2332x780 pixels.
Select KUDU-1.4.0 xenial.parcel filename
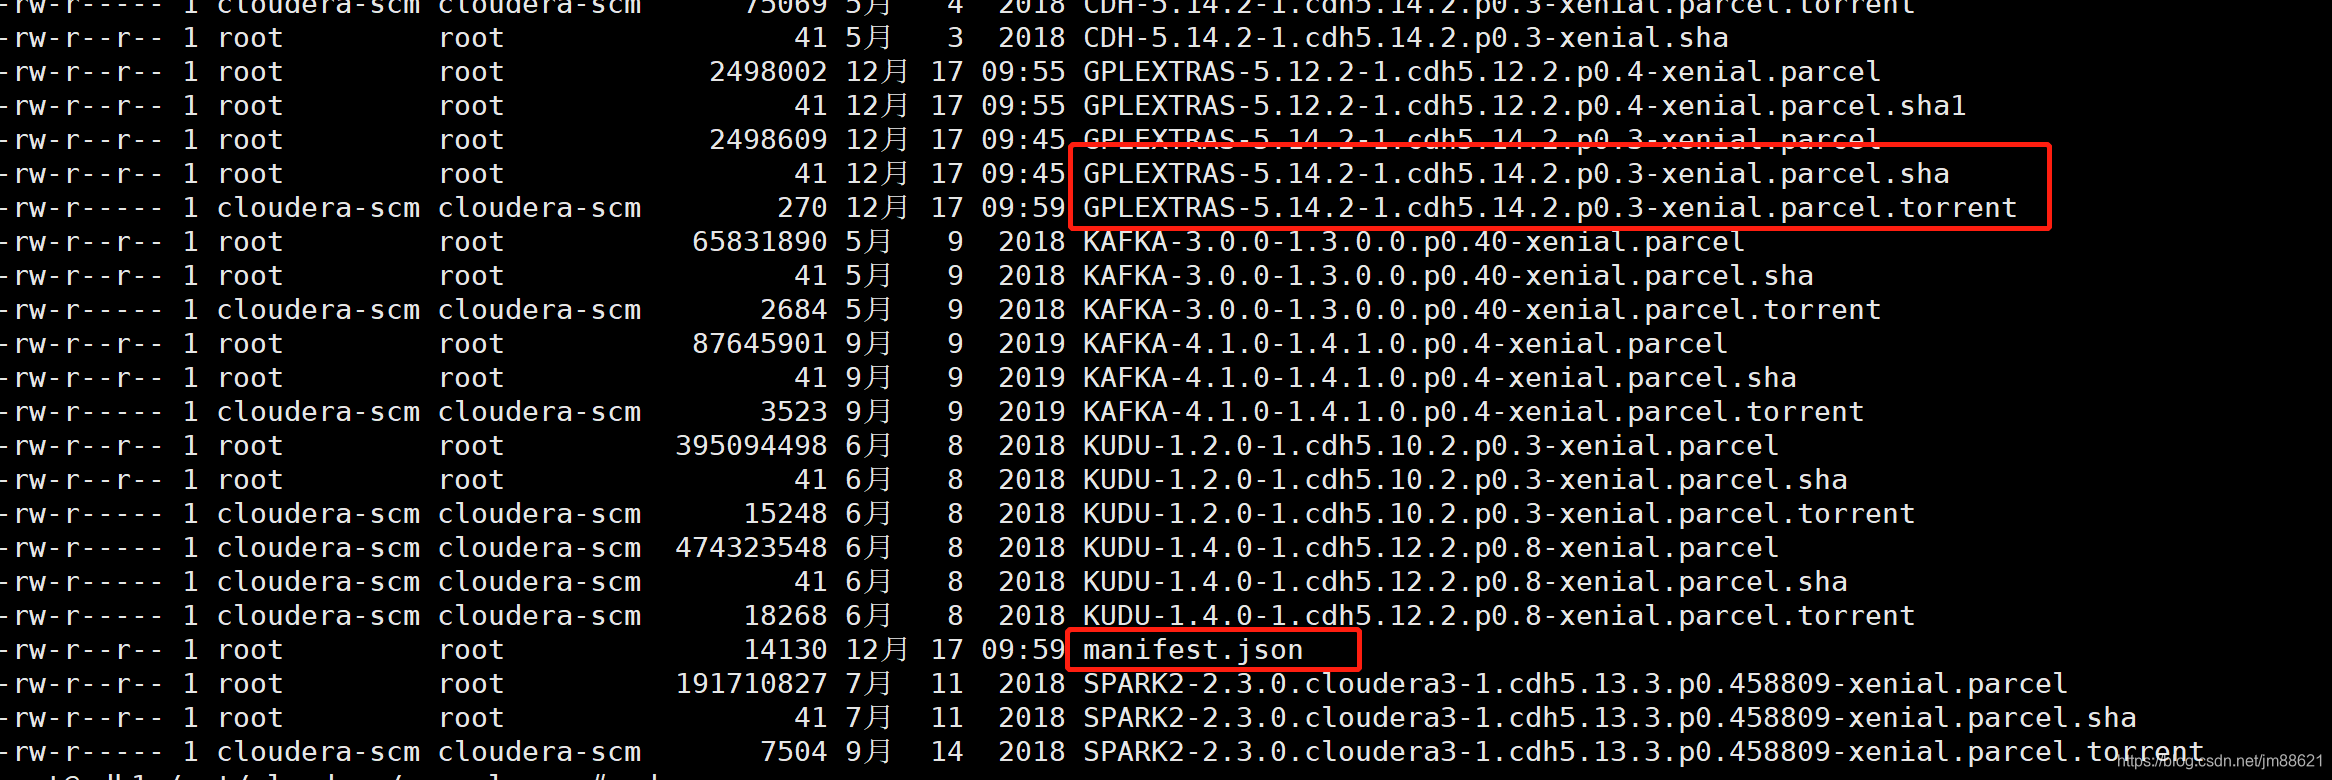[x=1431, y=548]
